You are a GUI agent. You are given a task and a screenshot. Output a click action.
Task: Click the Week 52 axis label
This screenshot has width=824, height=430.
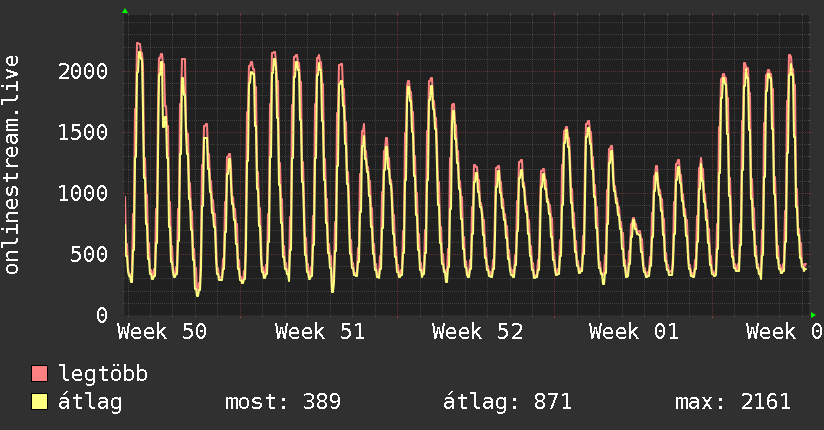477,332
